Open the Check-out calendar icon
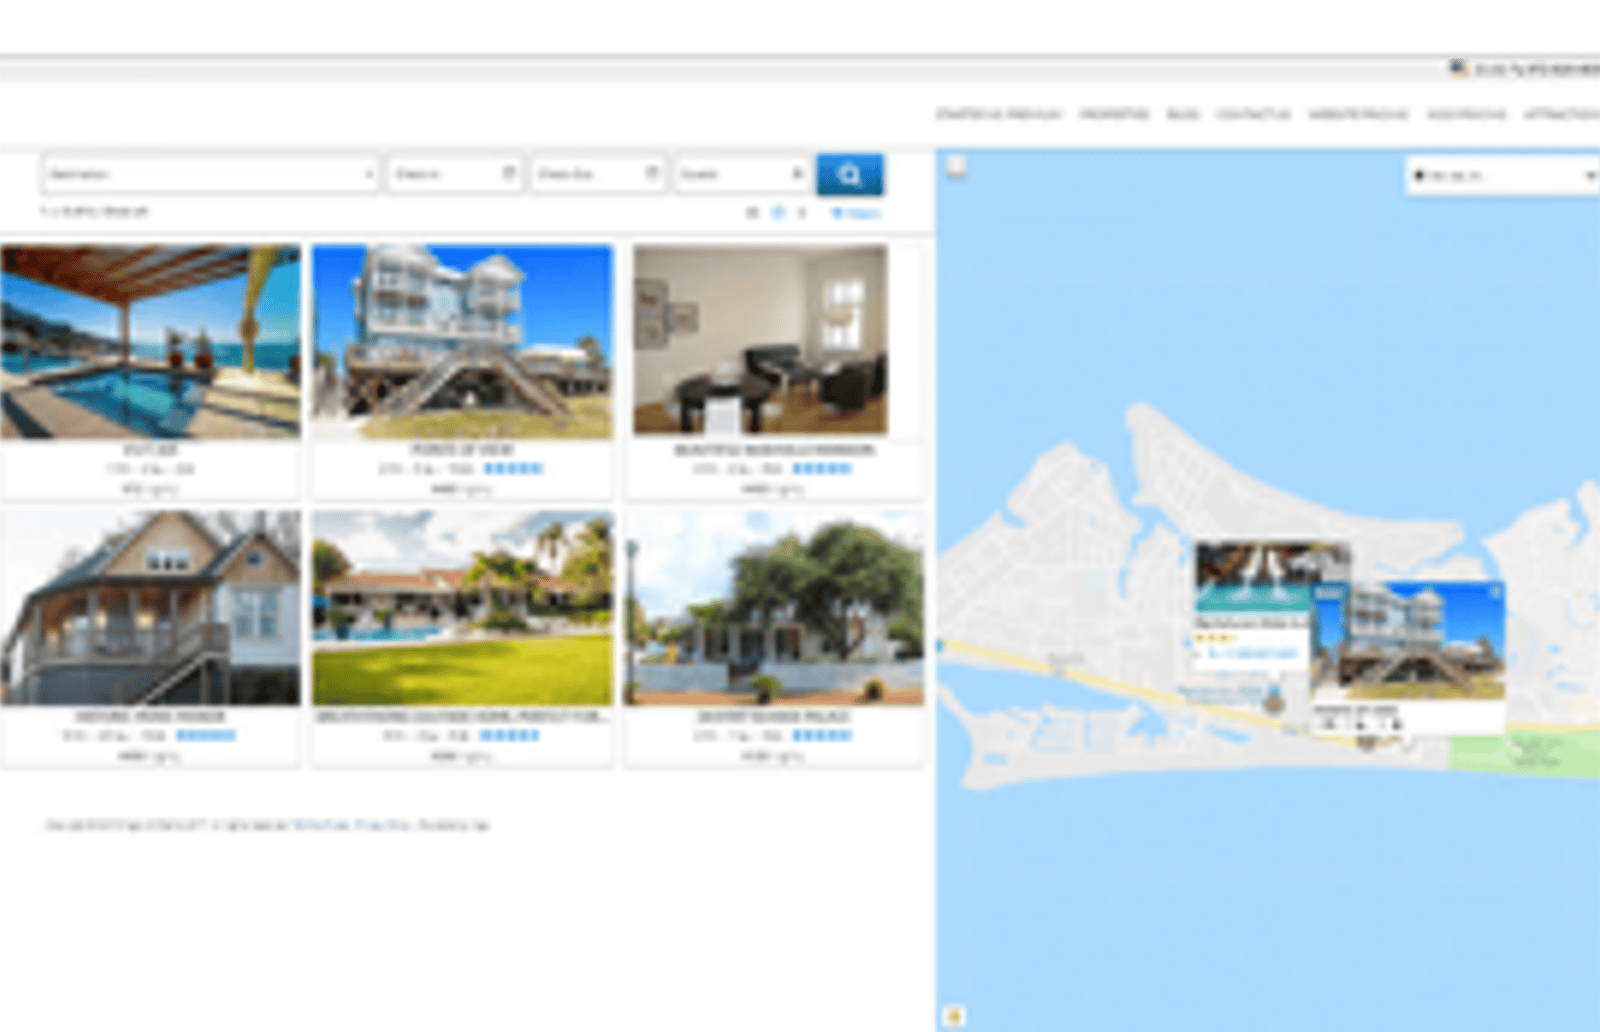Image resolution: width=1600 pixels, height=1032 pixels. tap(652, 173)
